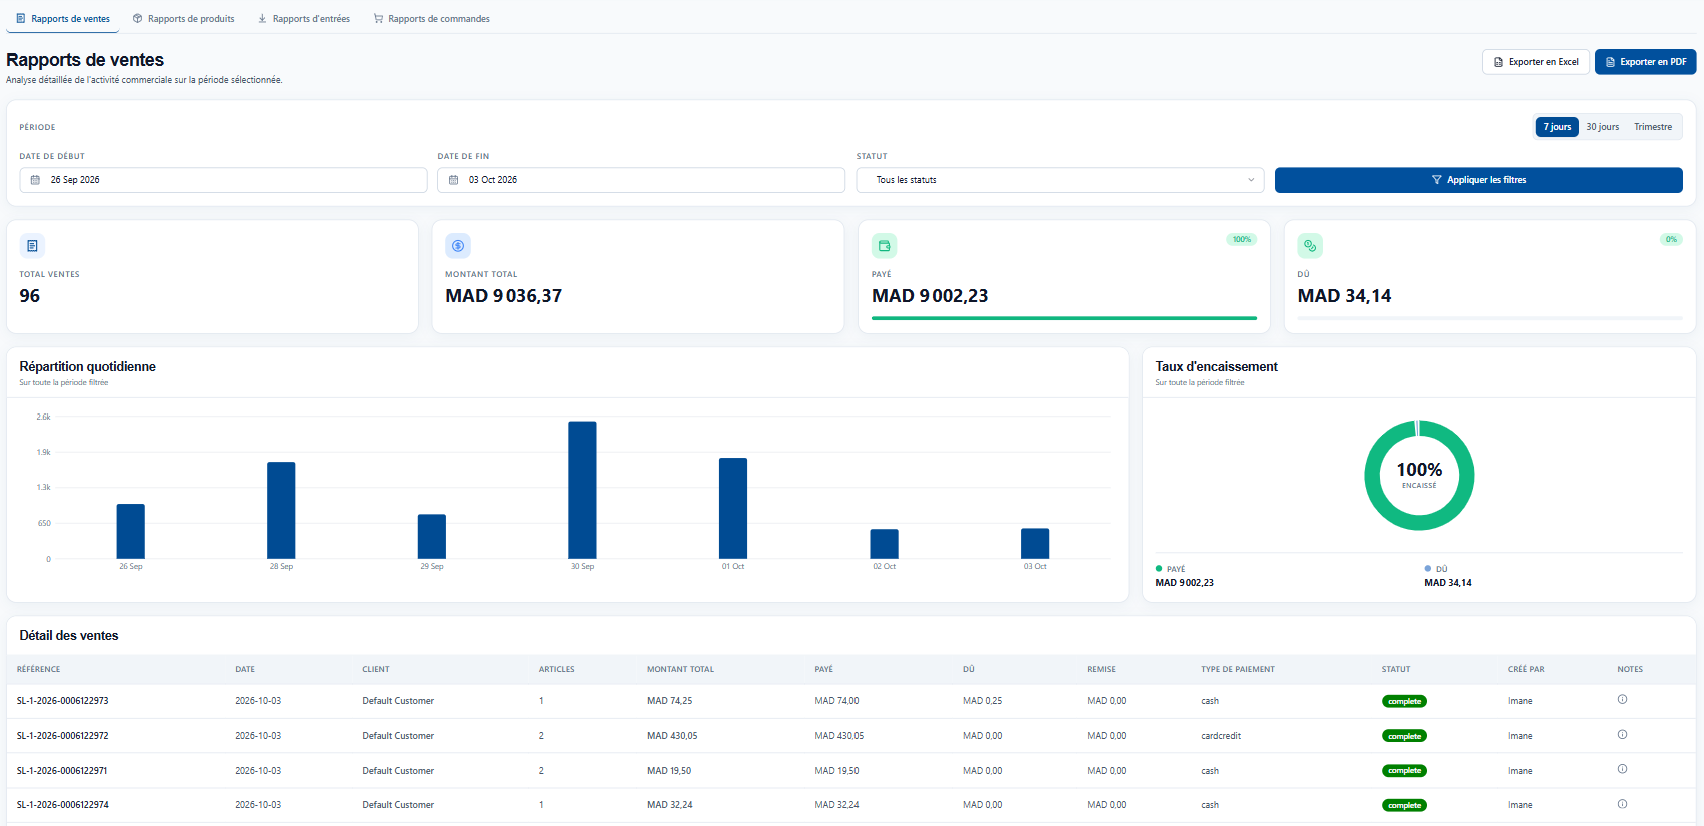Open notes info icon for SL-1-2026-0006122971
1704x826 pixels.
click(x=1622, y=770)
